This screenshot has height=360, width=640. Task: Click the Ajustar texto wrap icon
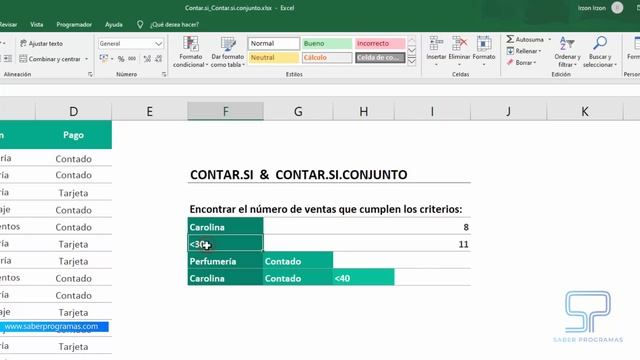click(23, 43)
